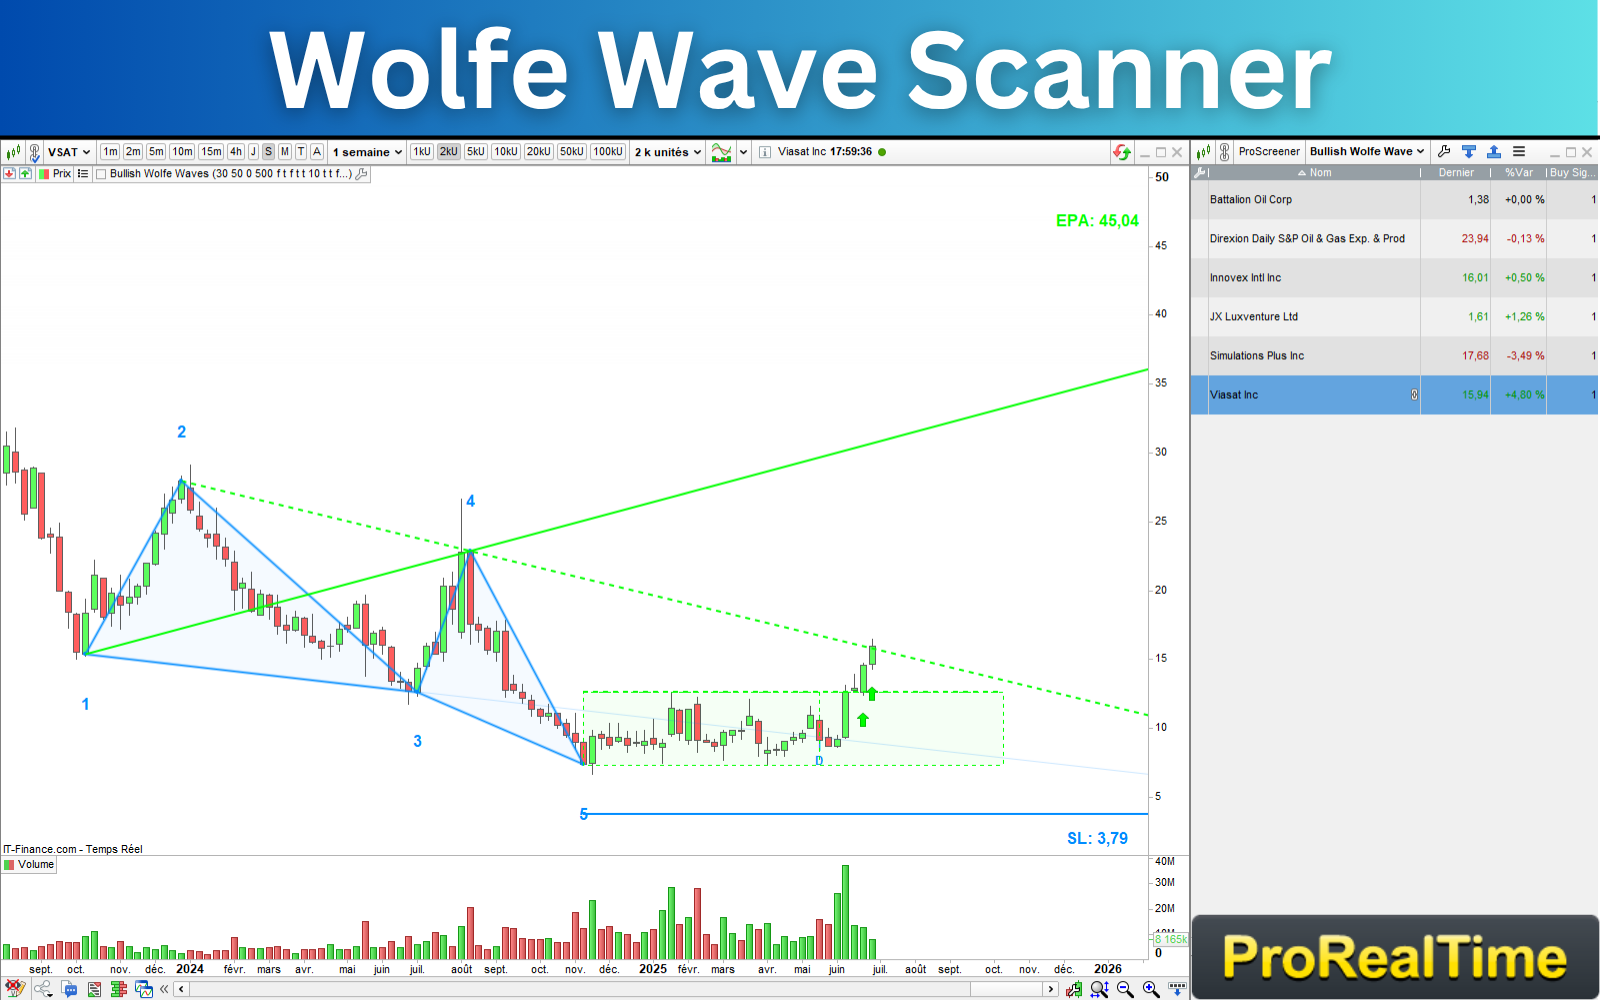Open the ProScreener tab label
1600x1000 pixels.
pos(1269,152)
